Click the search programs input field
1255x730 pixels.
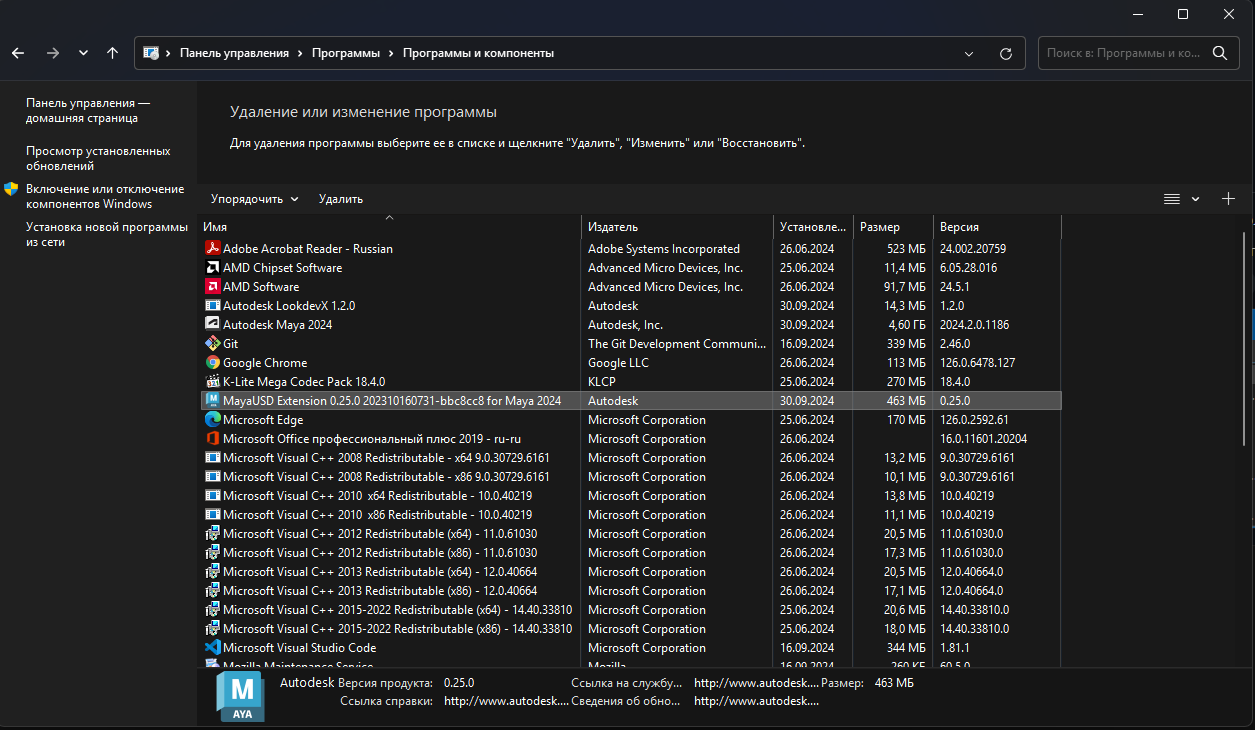1120,53
